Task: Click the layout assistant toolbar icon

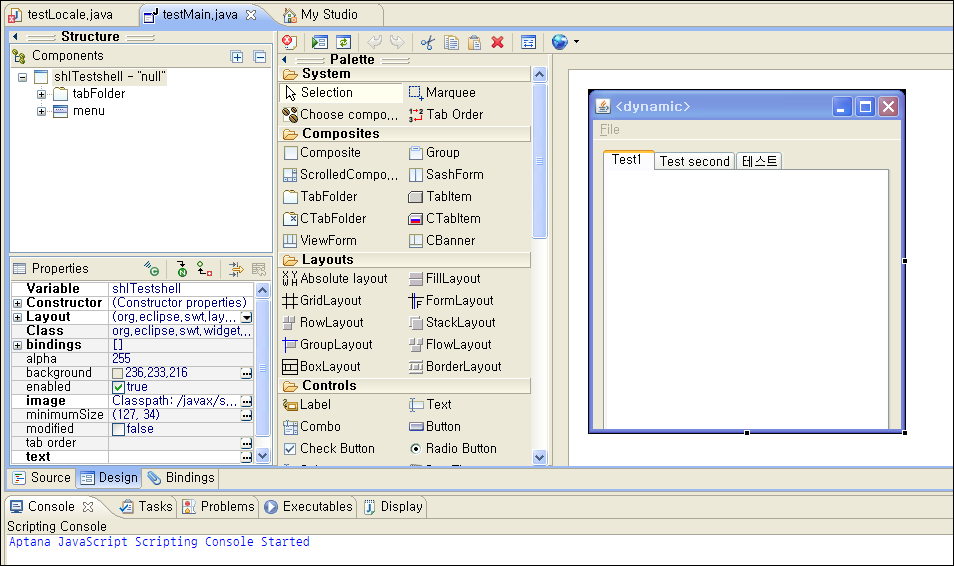Action: coord(528,42)
